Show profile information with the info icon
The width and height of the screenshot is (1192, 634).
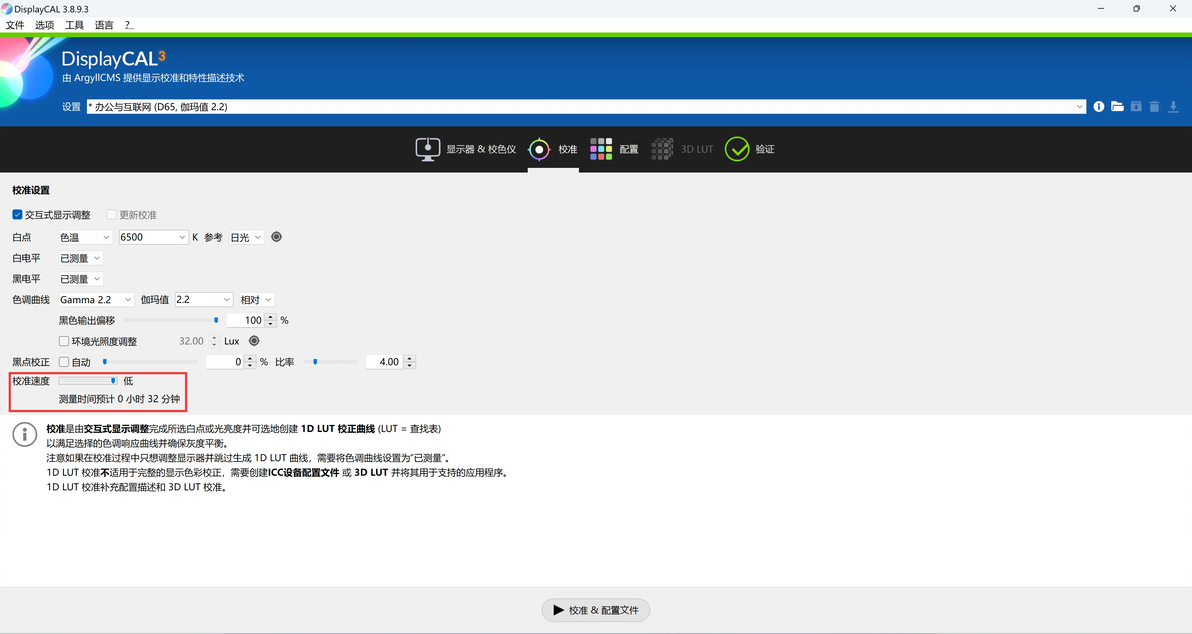1098,106
